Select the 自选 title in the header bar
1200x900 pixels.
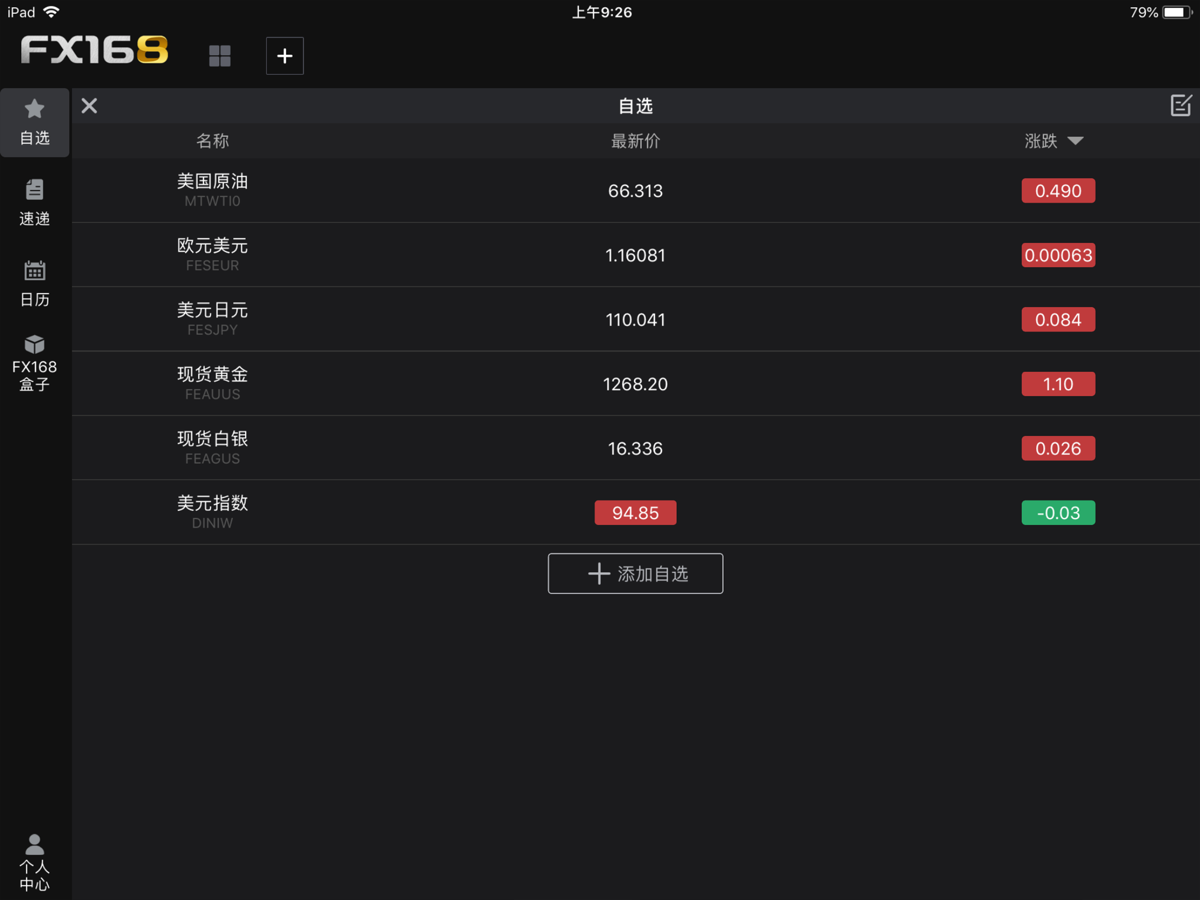point(635,105)
